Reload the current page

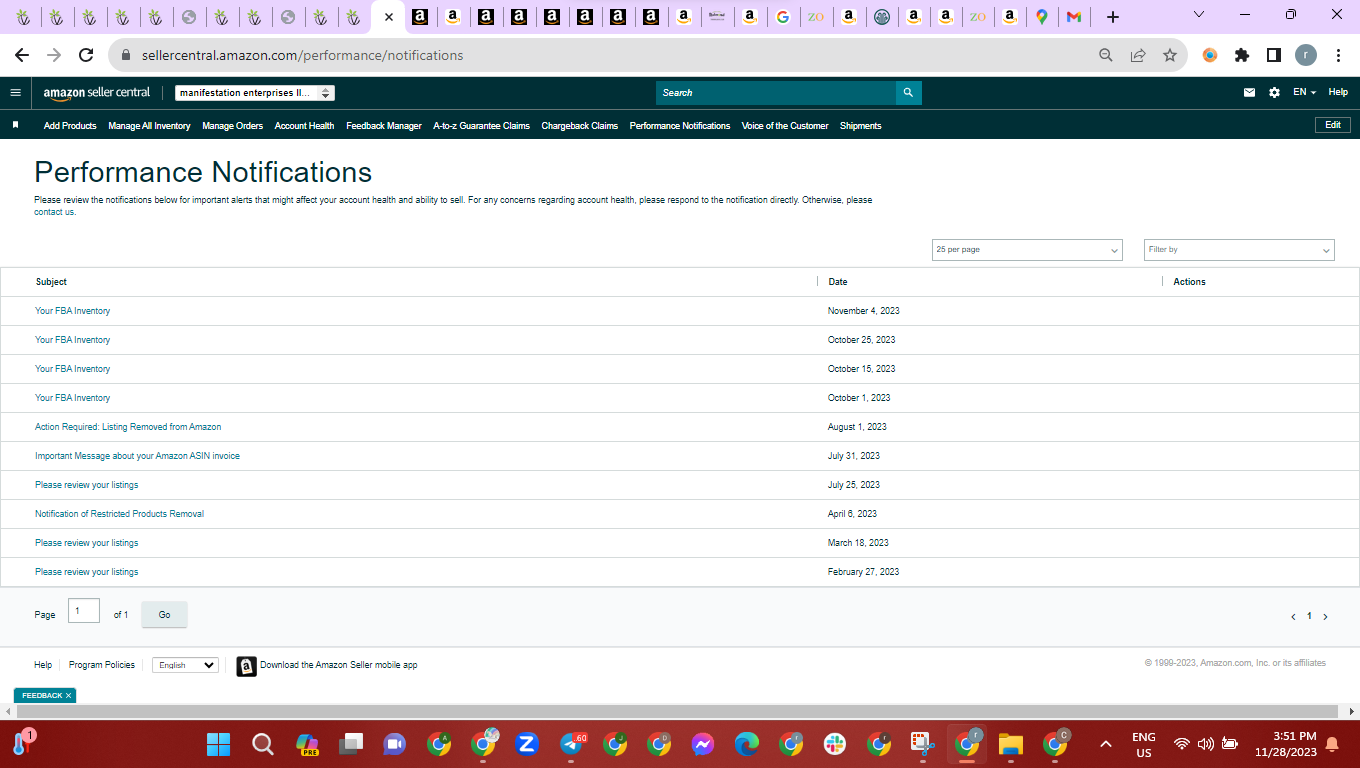tap(86, 55)
